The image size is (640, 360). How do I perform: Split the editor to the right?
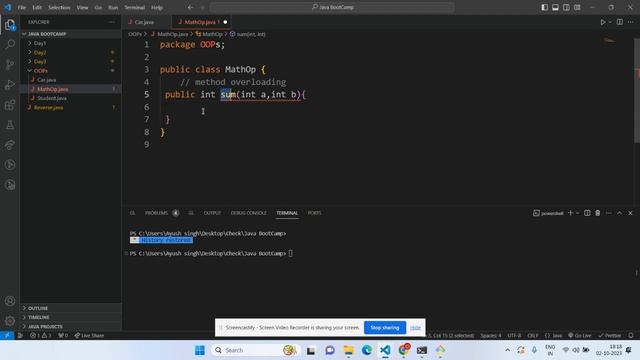point(620,22)
